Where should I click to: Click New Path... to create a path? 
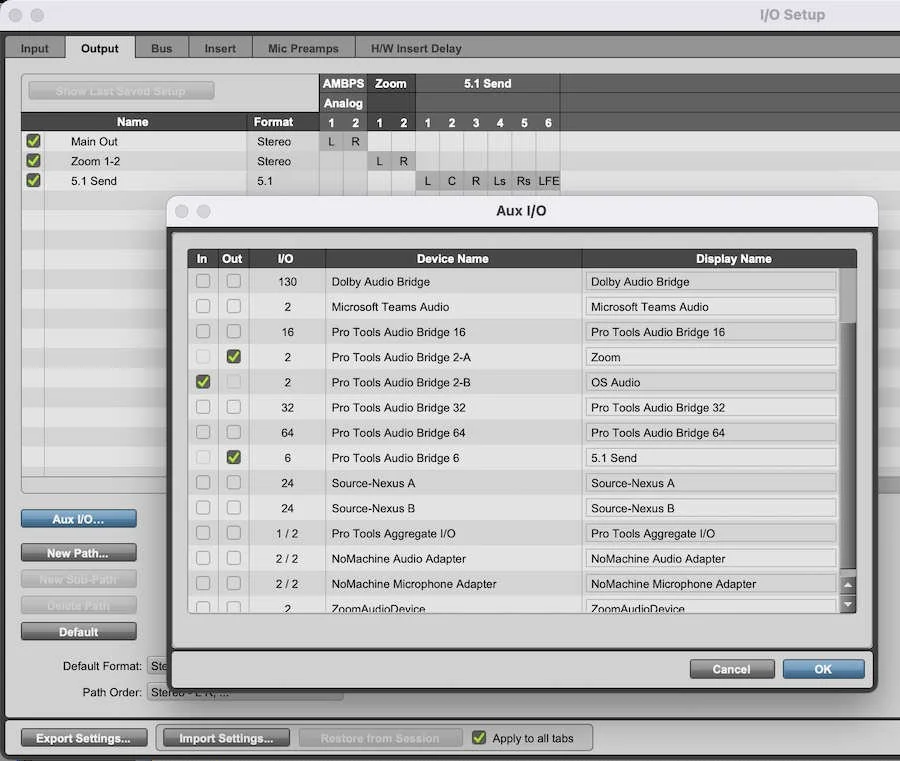pos(78,552)
